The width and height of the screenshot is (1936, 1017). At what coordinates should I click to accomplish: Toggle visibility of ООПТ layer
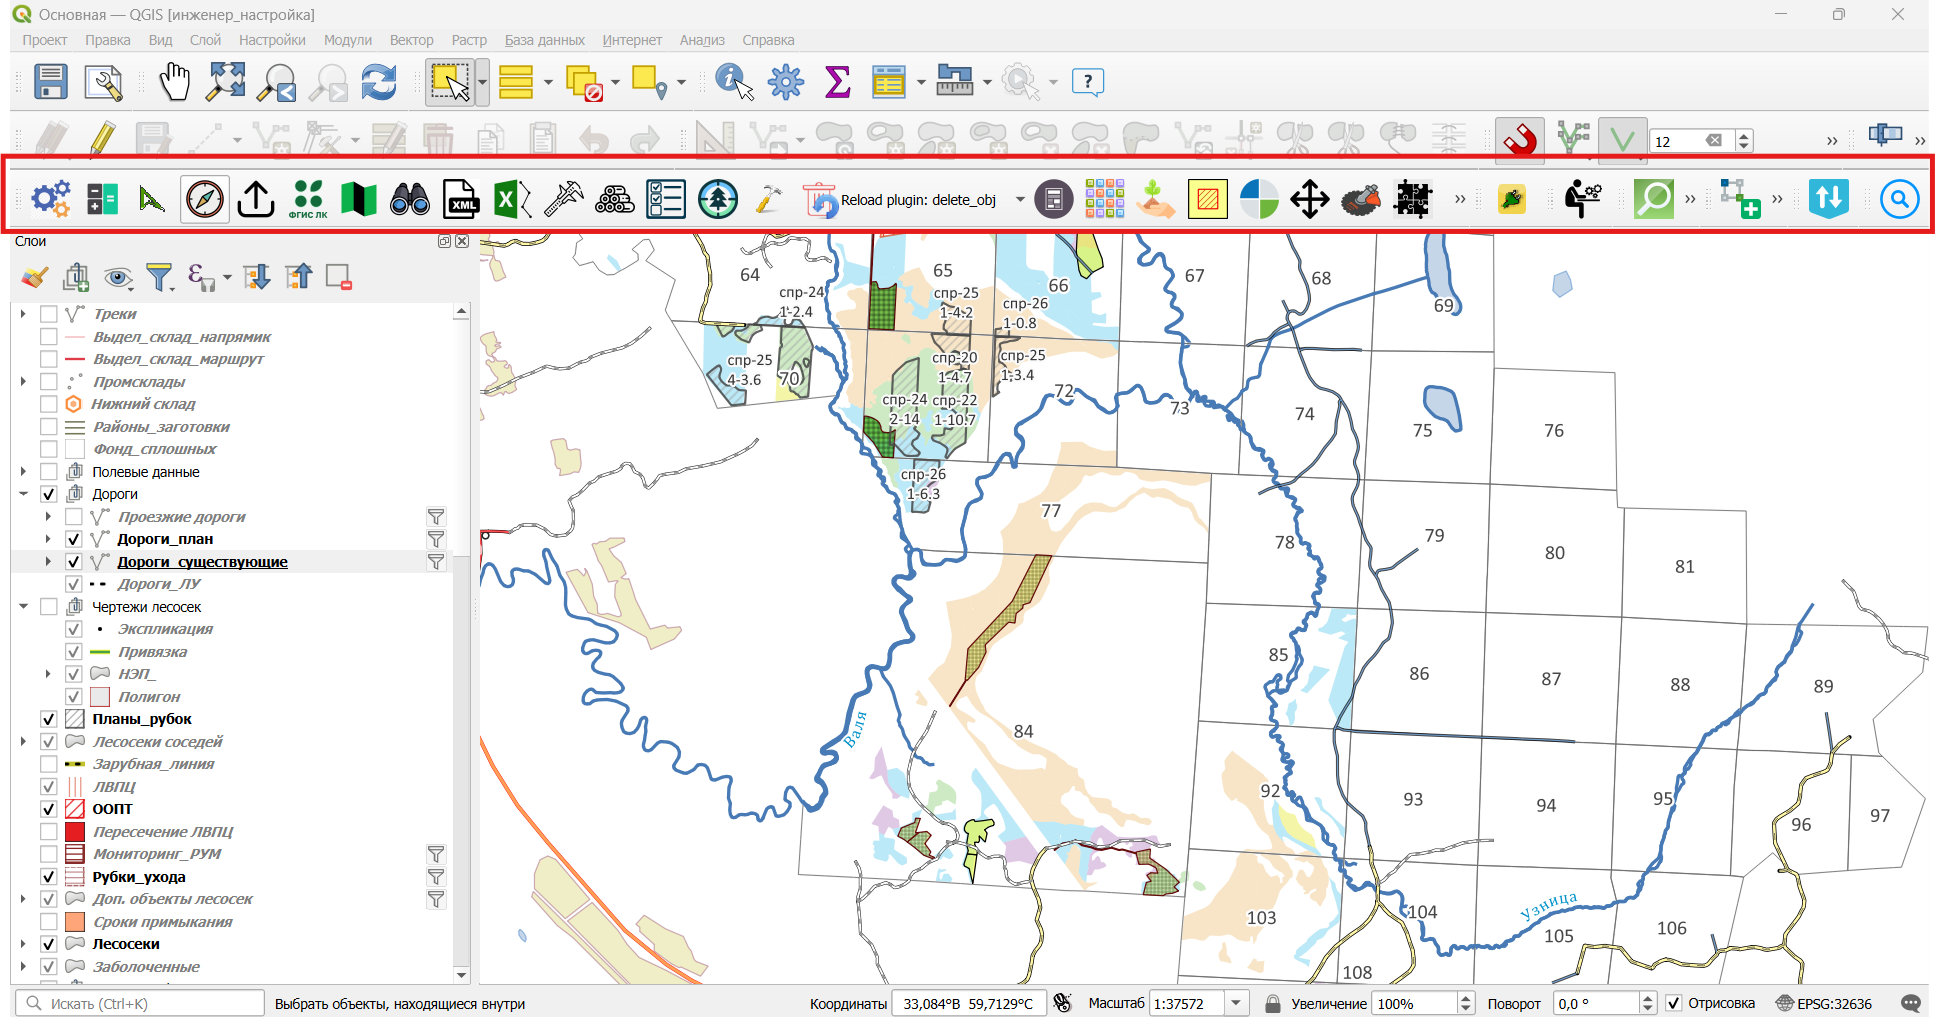click(48, 809)
